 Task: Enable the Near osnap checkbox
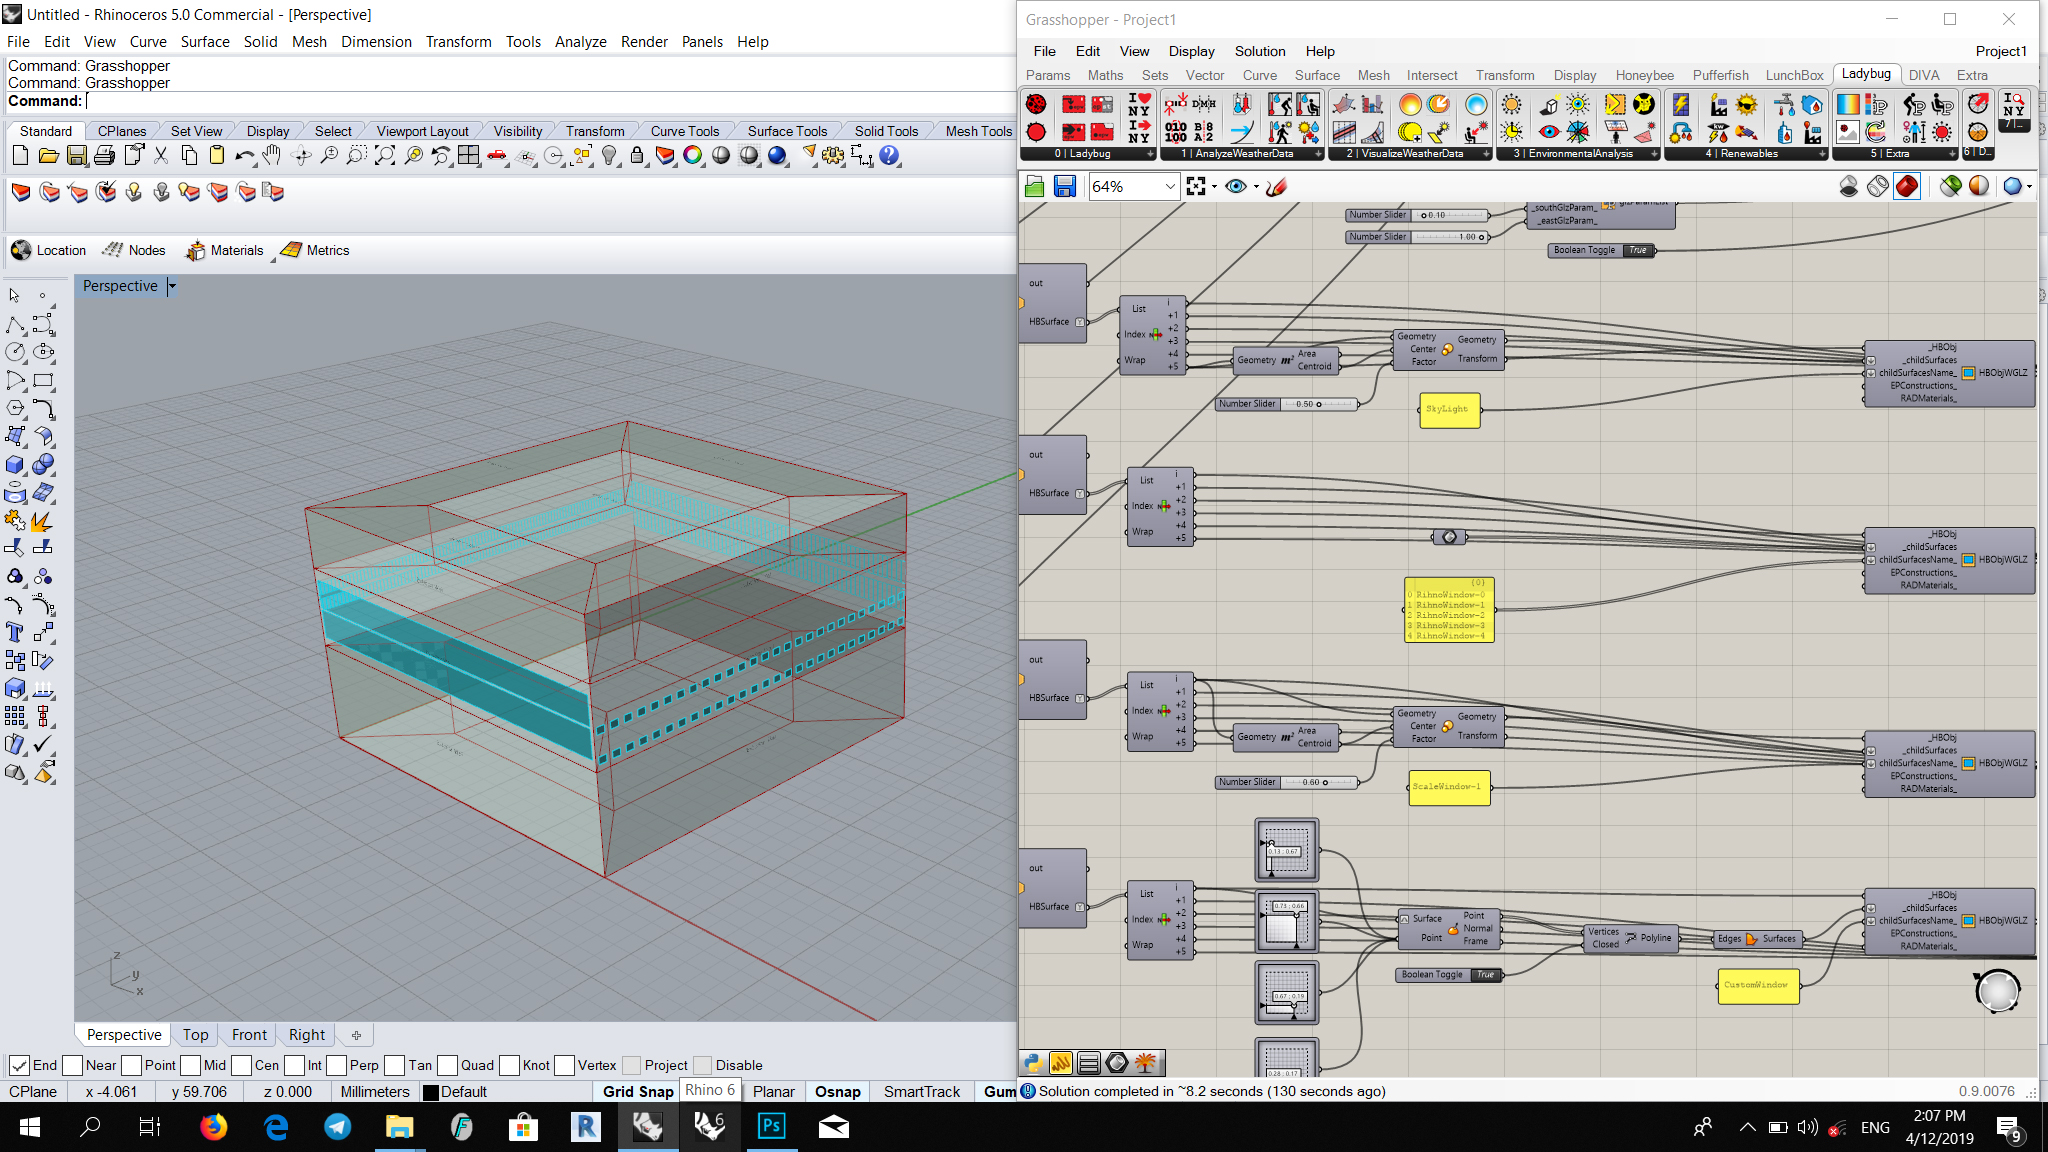click(x=72, y=1065)
